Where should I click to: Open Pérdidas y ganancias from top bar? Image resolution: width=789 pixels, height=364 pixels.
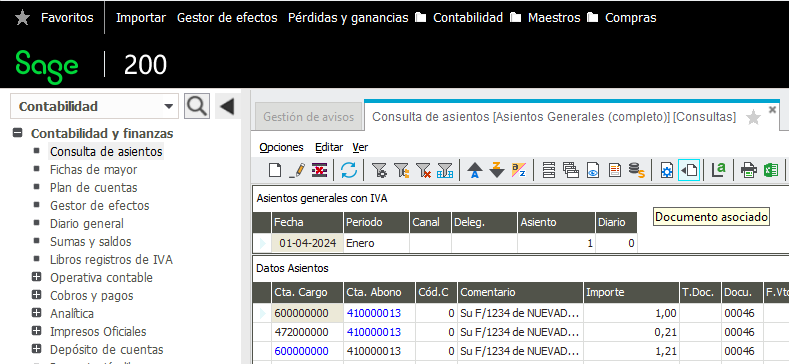pos(348,18)
